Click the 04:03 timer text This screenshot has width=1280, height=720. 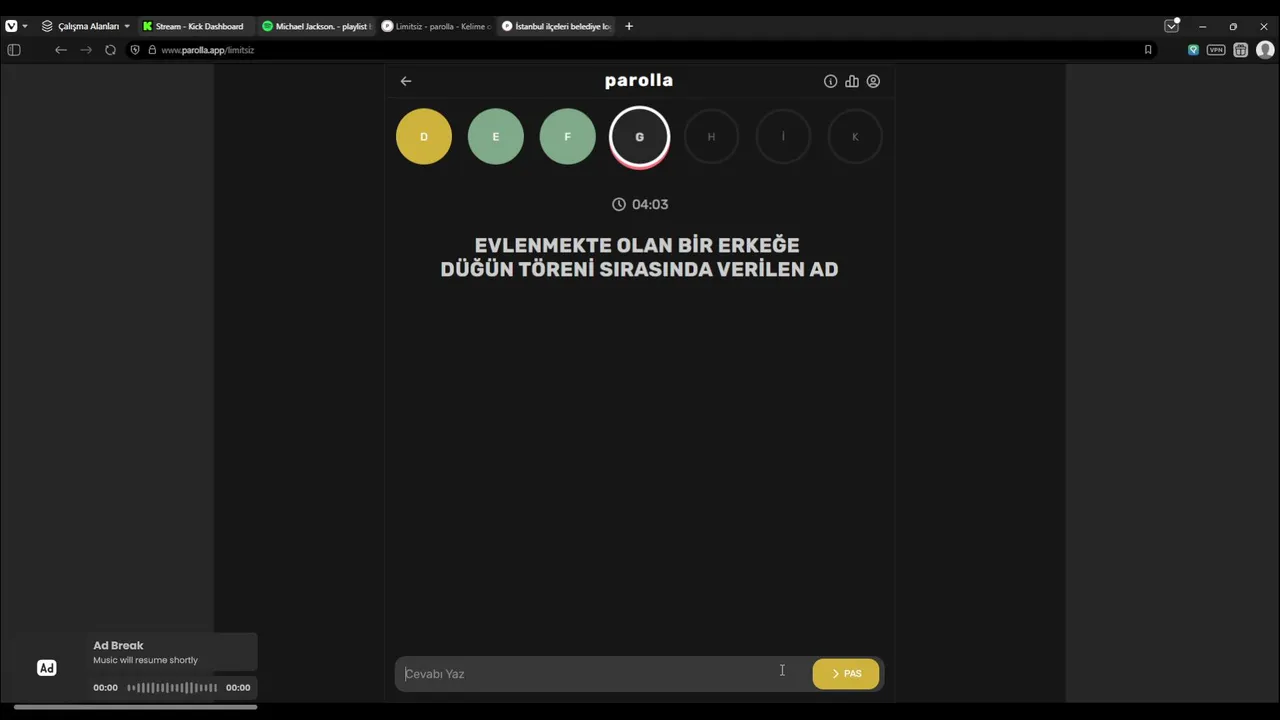tap(650, 204)
